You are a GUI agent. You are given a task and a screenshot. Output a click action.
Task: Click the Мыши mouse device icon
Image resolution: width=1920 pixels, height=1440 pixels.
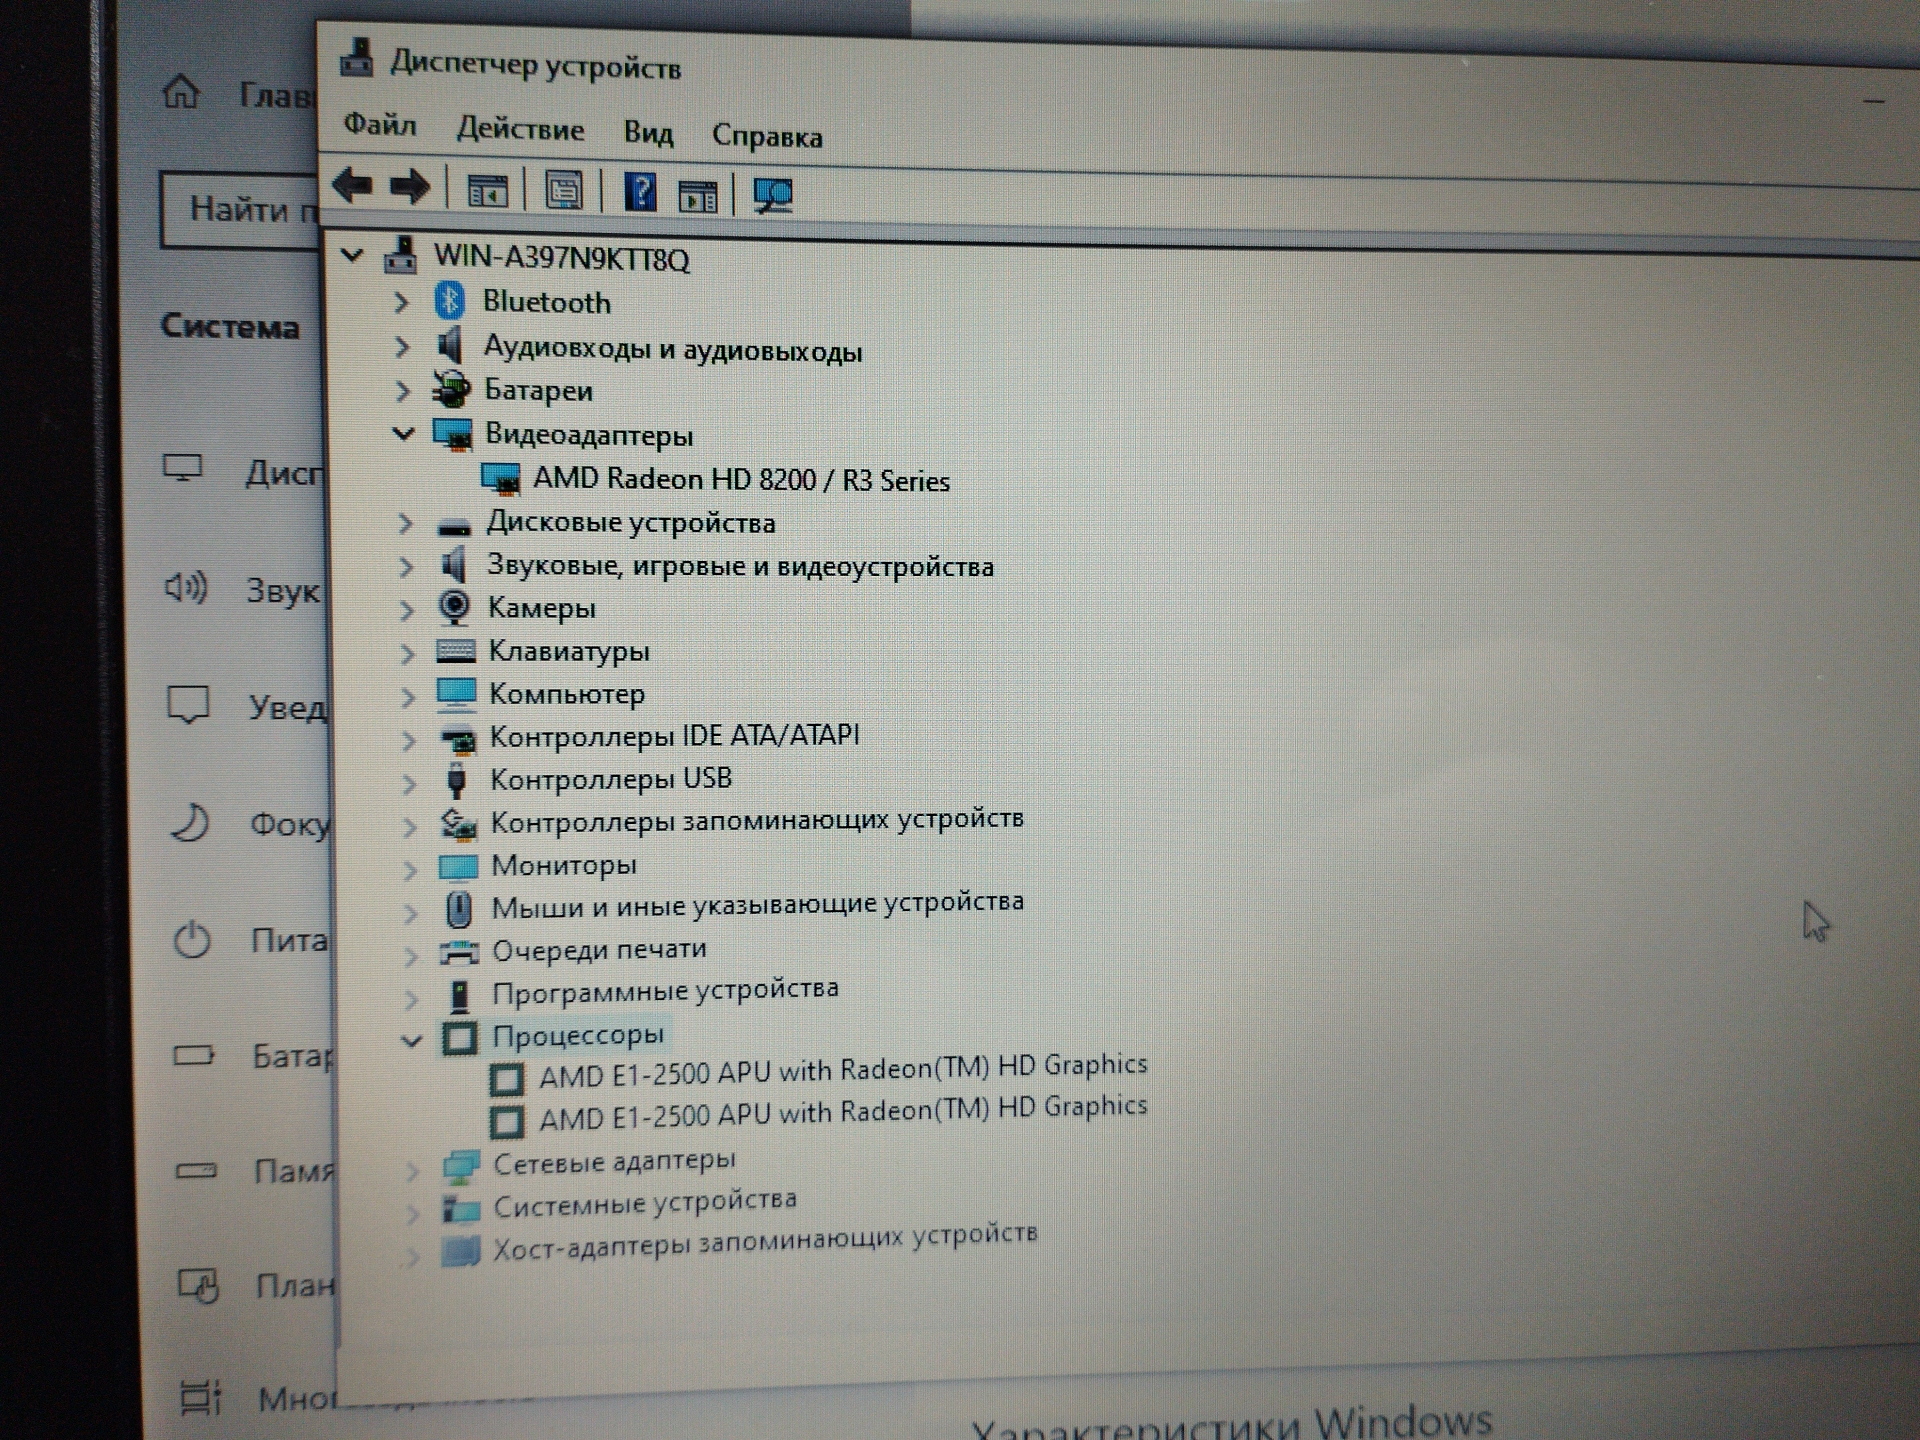click(458, 908)
